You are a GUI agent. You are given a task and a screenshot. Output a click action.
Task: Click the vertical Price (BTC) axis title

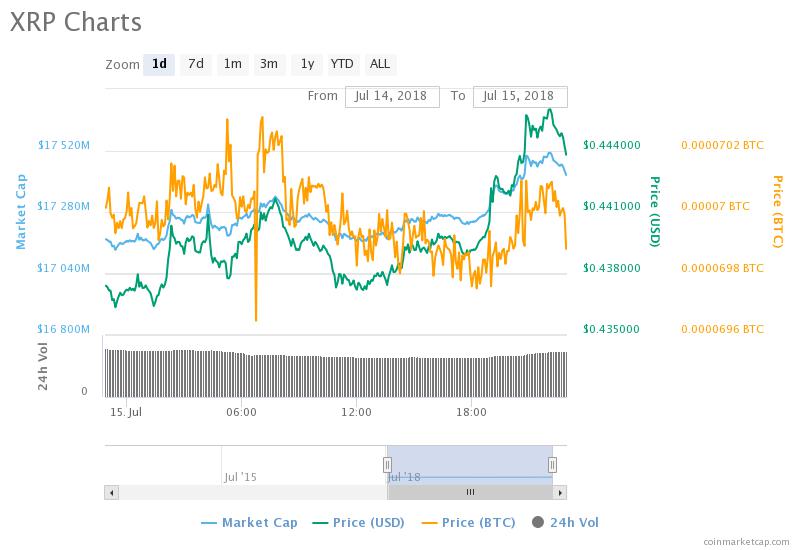point(777,211)
